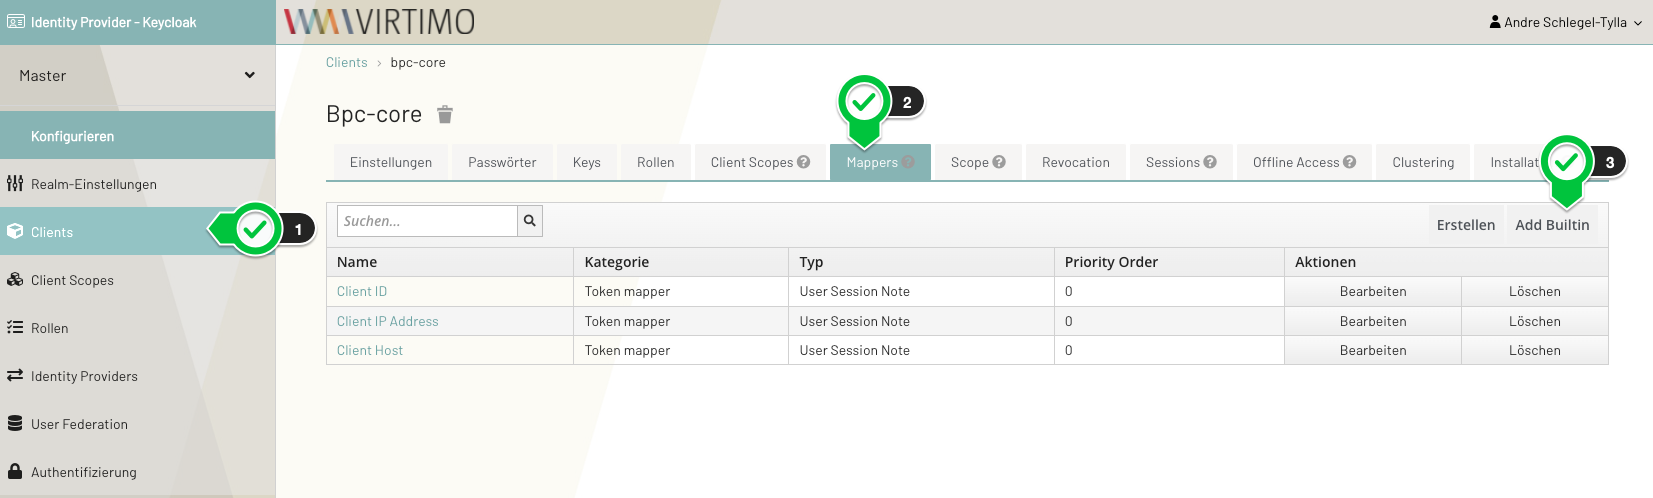1653x498 pixels.
Task: Open the Revocation tab
Action: pyautogui.click(x=1076, y=162)
